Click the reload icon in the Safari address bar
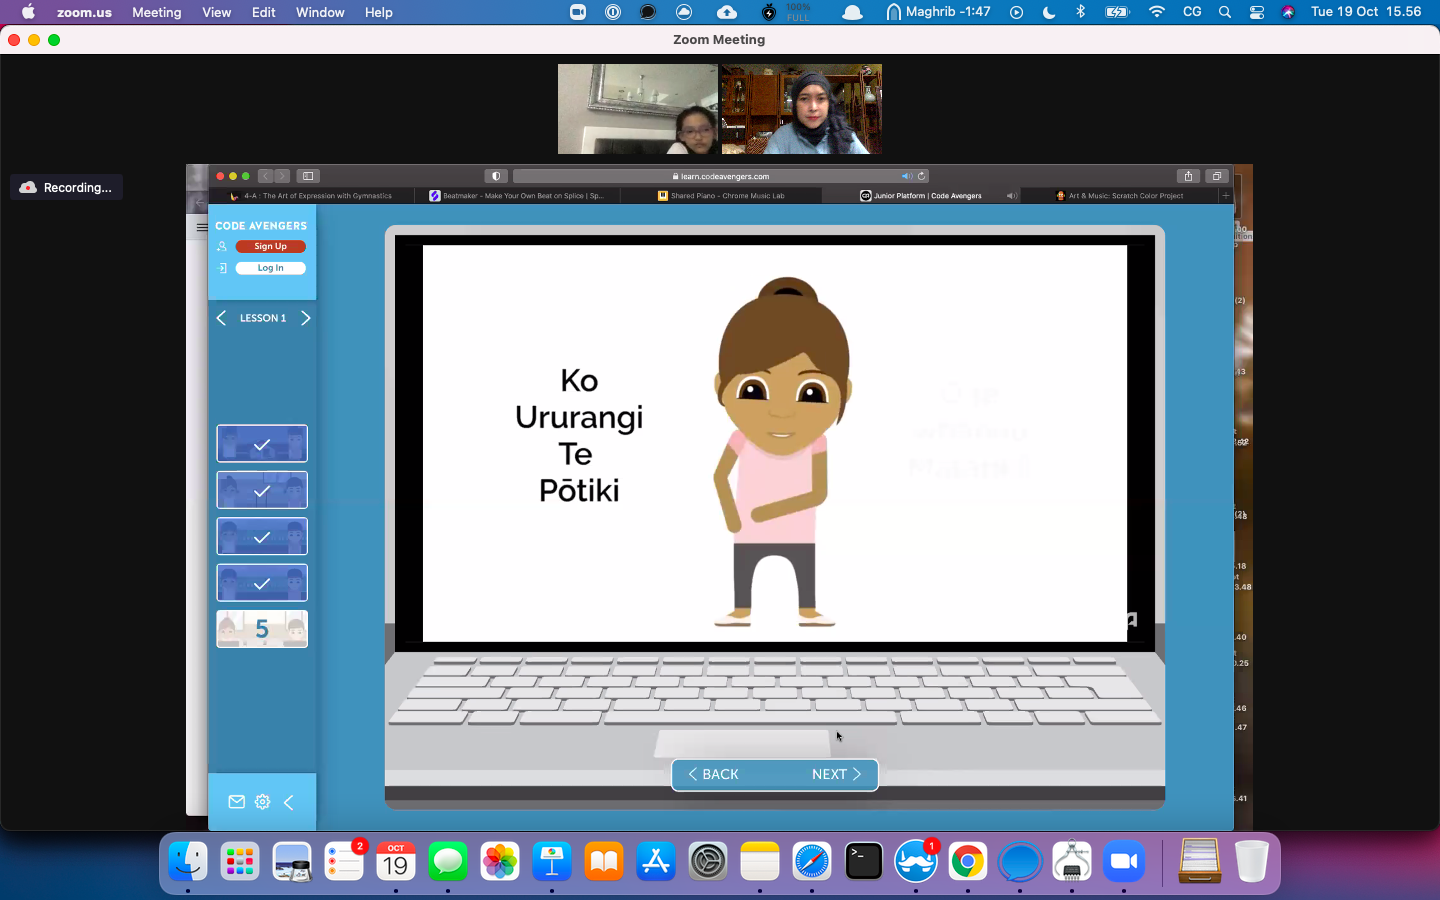 coord(922,176)
